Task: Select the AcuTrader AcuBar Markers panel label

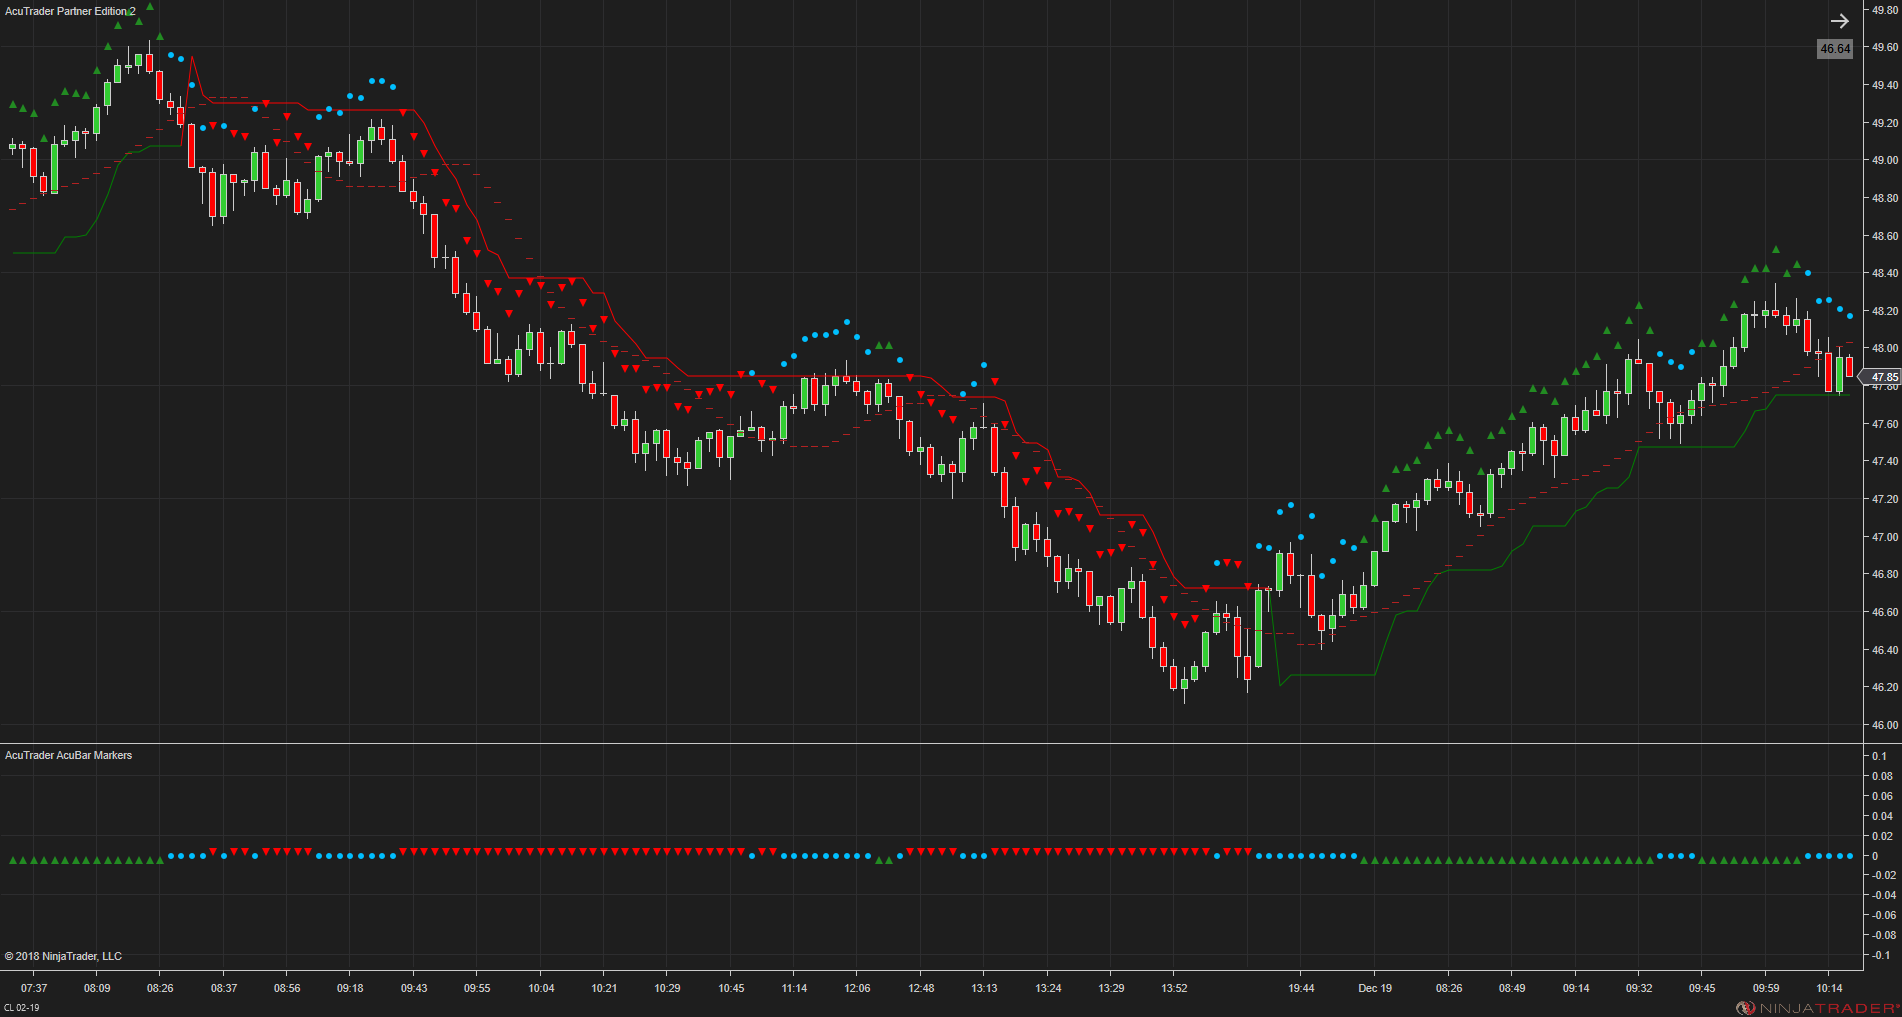Action: tap(68, 755)
